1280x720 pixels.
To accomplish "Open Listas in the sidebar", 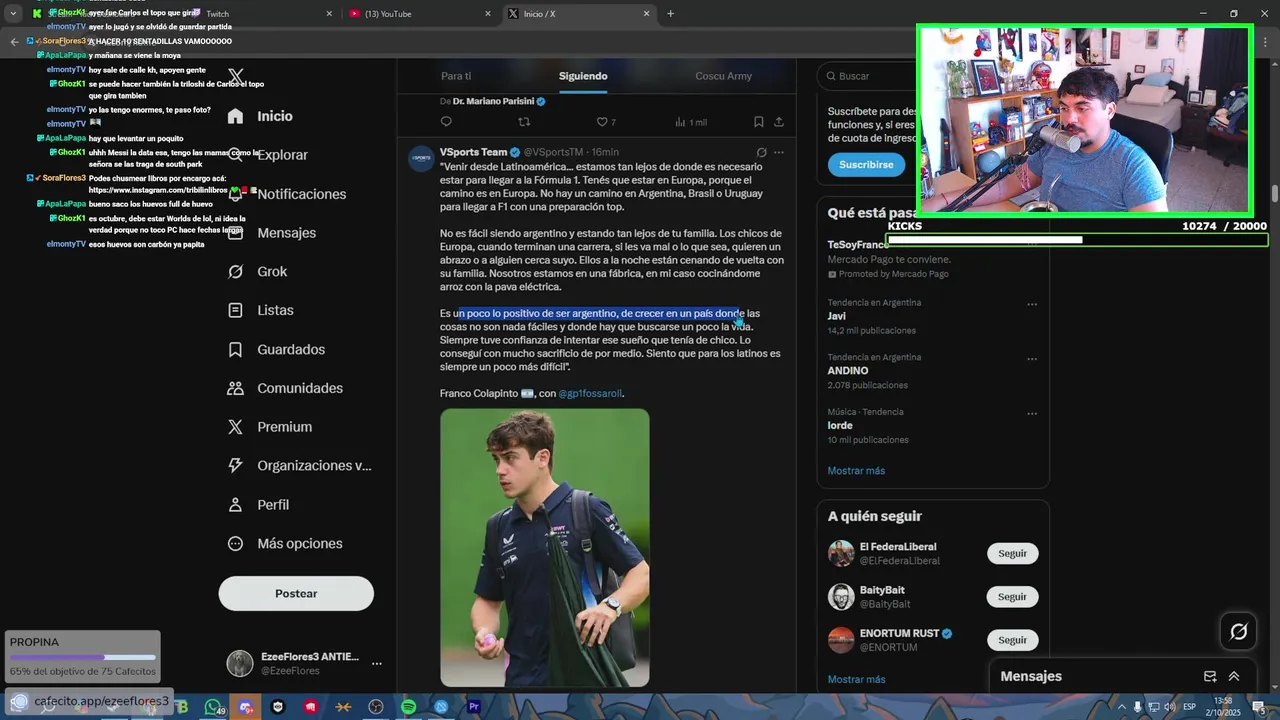I will pos(260,310).
